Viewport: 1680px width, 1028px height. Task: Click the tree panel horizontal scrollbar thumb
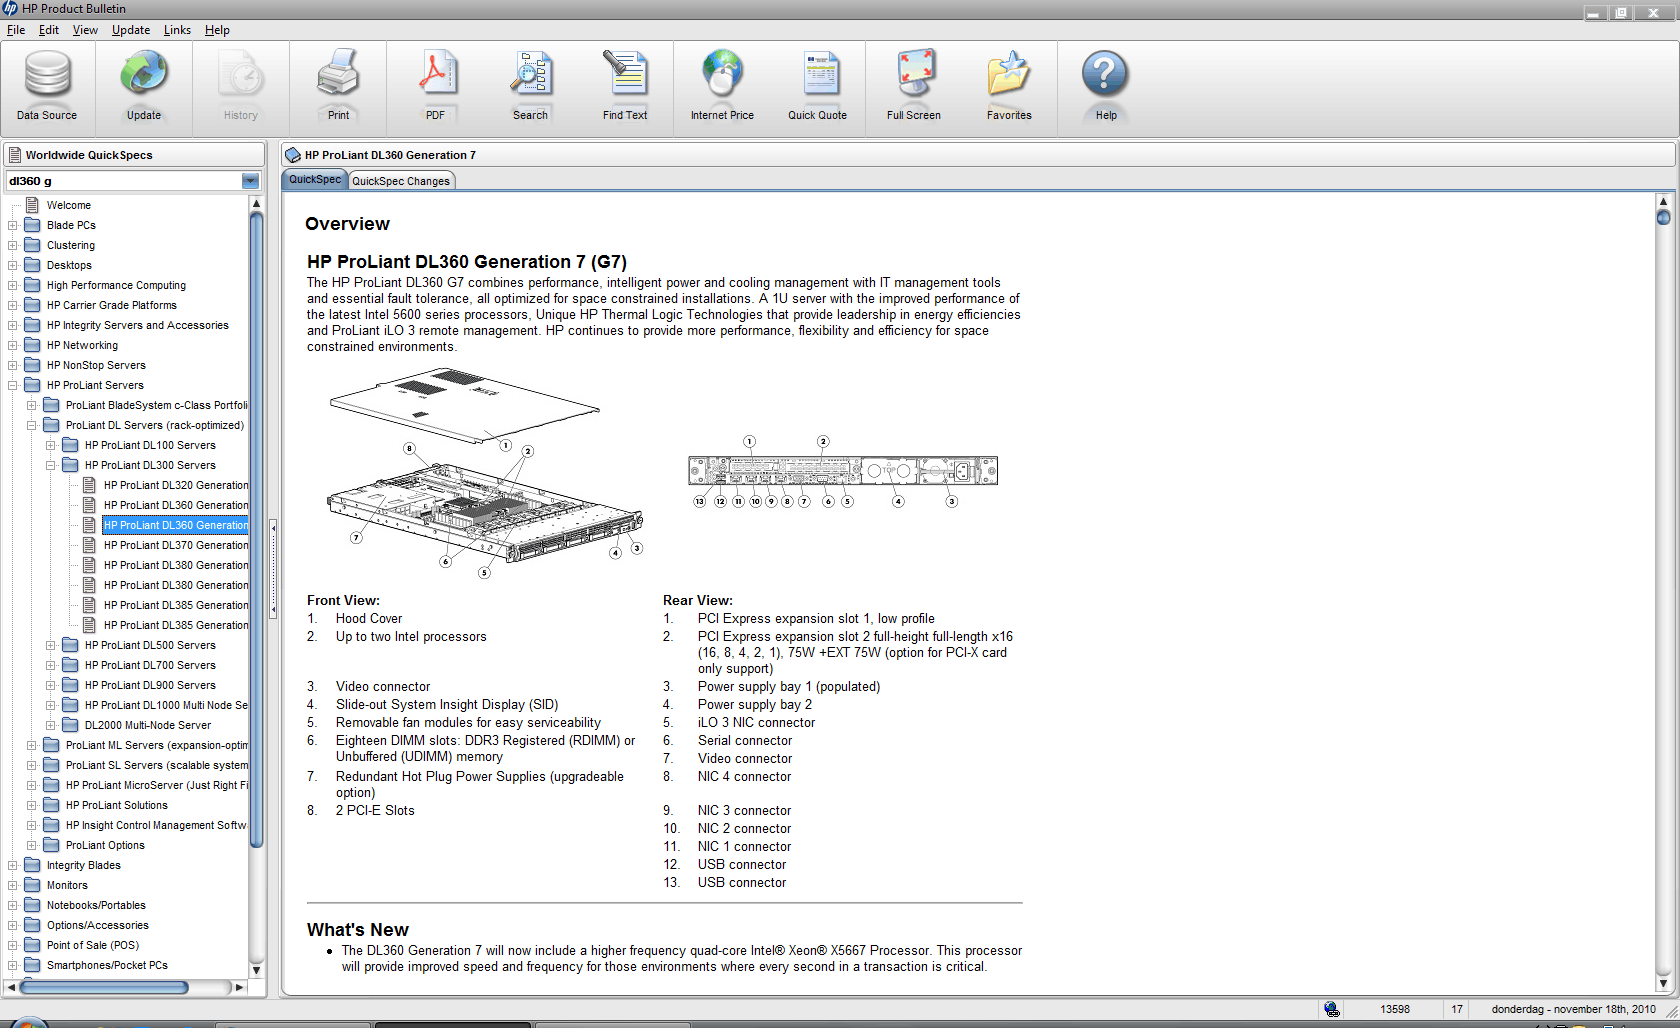(x=104, y=987)
